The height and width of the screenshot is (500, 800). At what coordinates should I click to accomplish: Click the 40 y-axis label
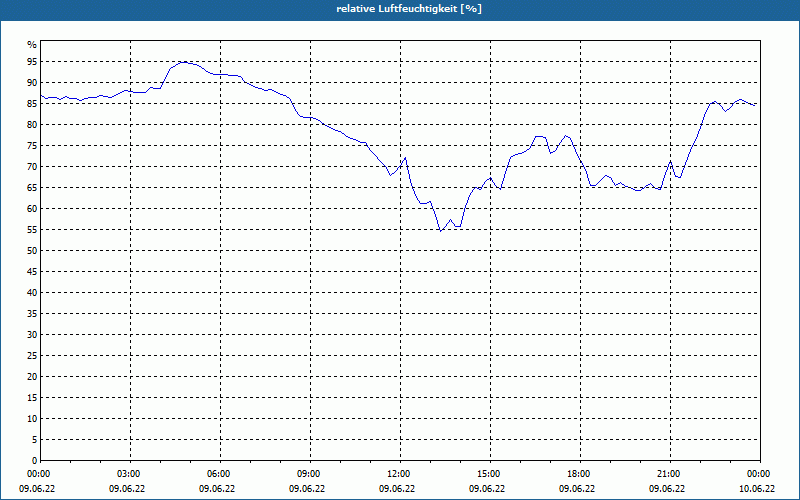32,292
